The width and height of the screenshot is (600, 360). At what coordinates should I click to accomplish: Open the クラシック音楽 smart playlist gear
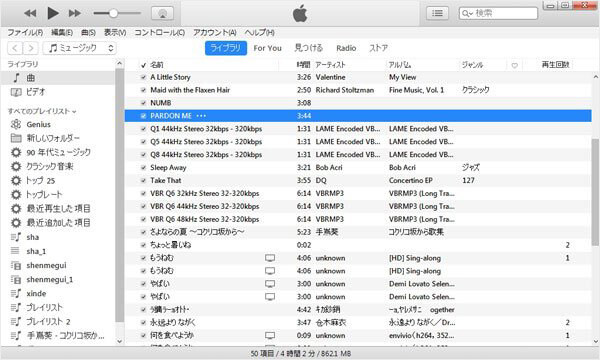tap(16, 166)
